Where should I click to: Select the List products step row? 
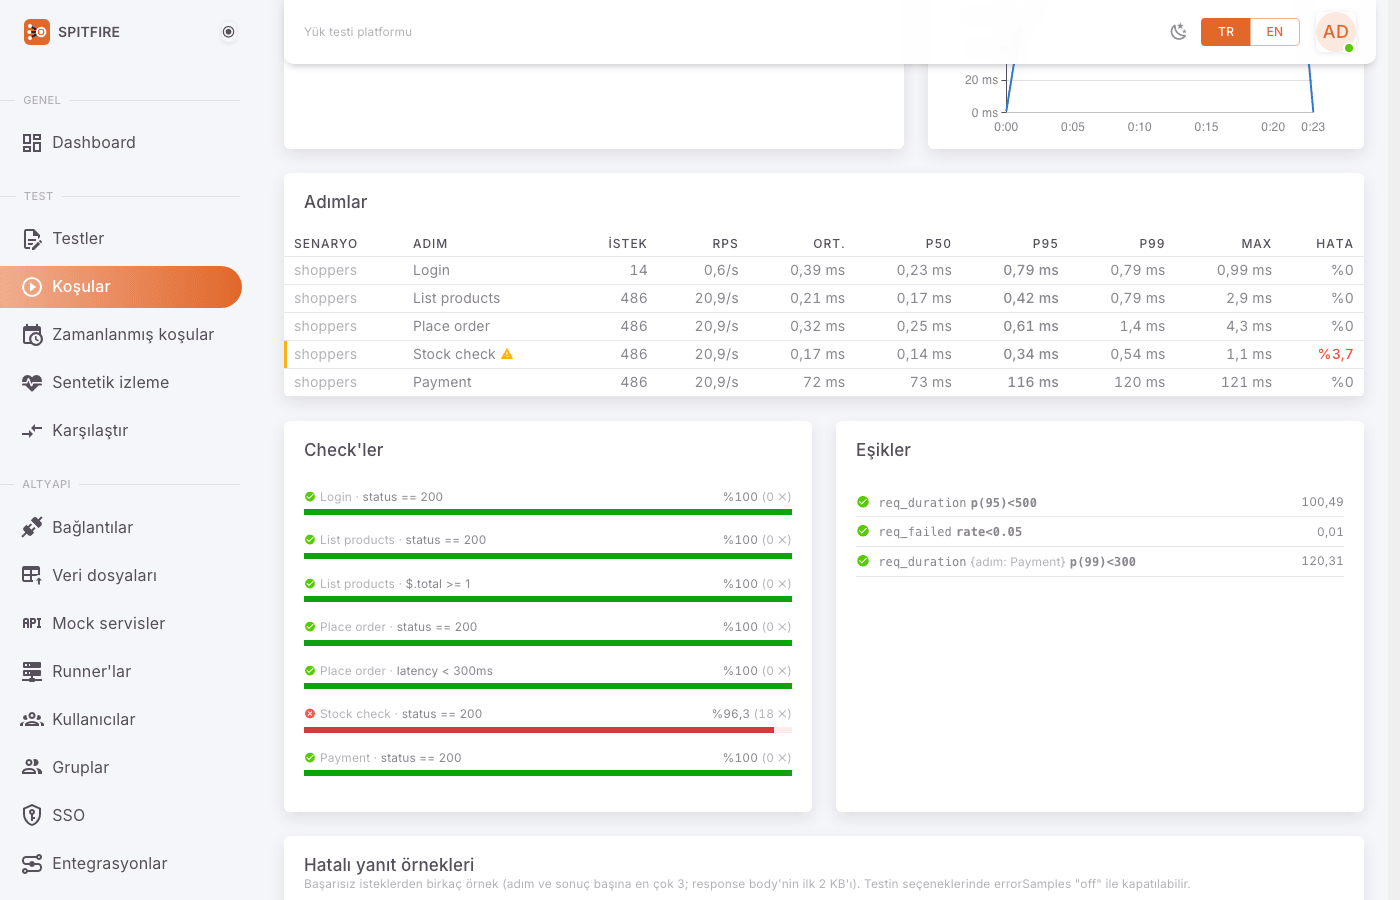(824, 298)
